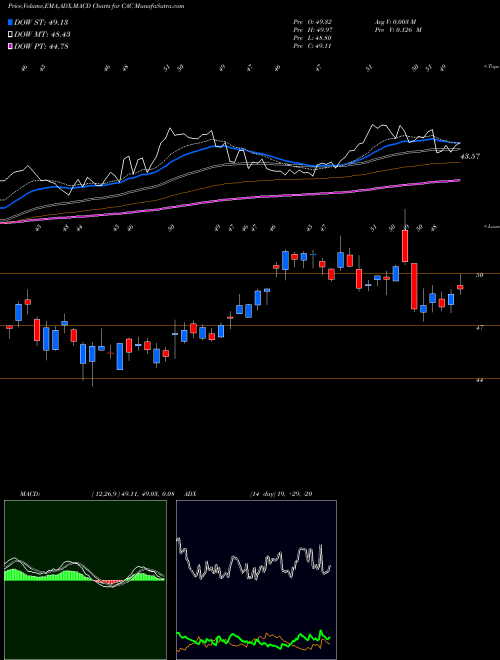Click the ADX panel heading label
Viewport: 500px width, 660px height.
pyautogui.click(x=190, y=494)
